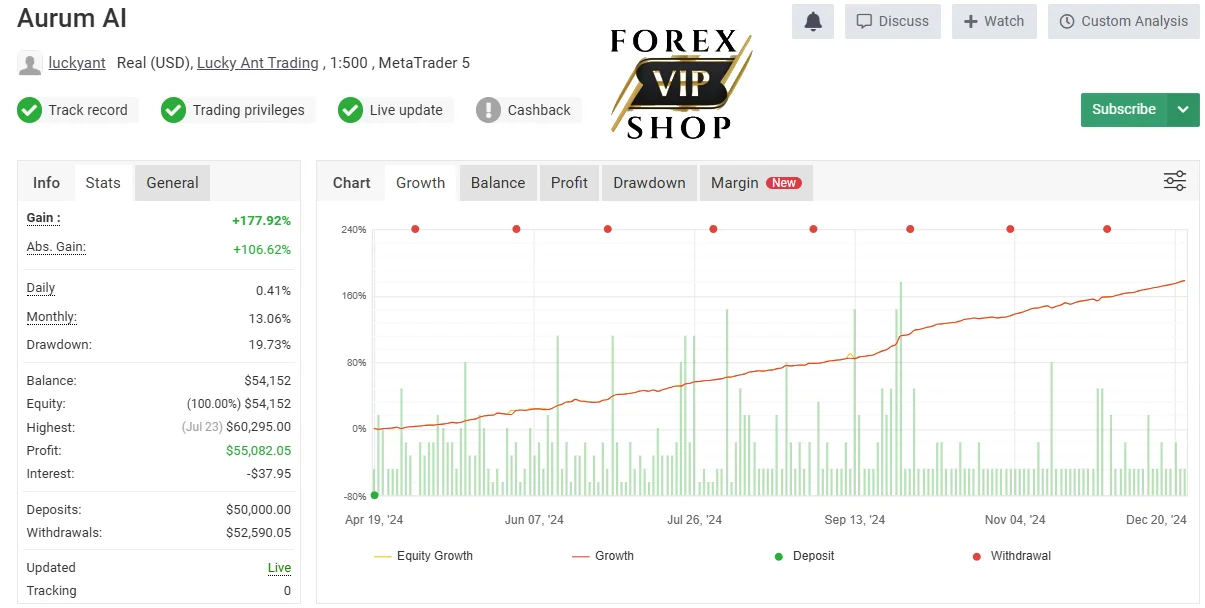Switch to the Balance chart tab
The height and width of the screenshot is (608, 1205).
pos(498,183)
